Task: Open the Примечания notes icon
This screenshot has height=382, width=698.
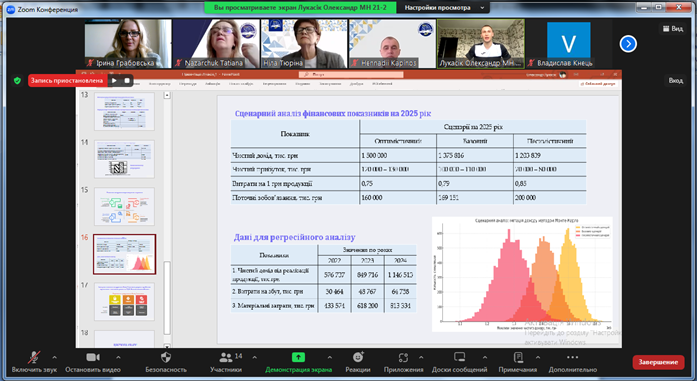Action: [x=518, y=357]
